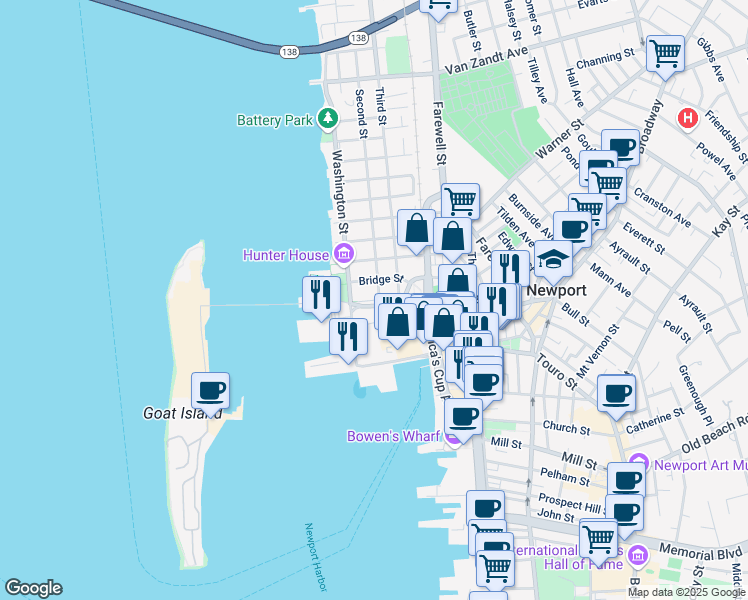Open the restaurant marker near Edward St
This screenshot has width=748, height=600.
pos(510,267)
